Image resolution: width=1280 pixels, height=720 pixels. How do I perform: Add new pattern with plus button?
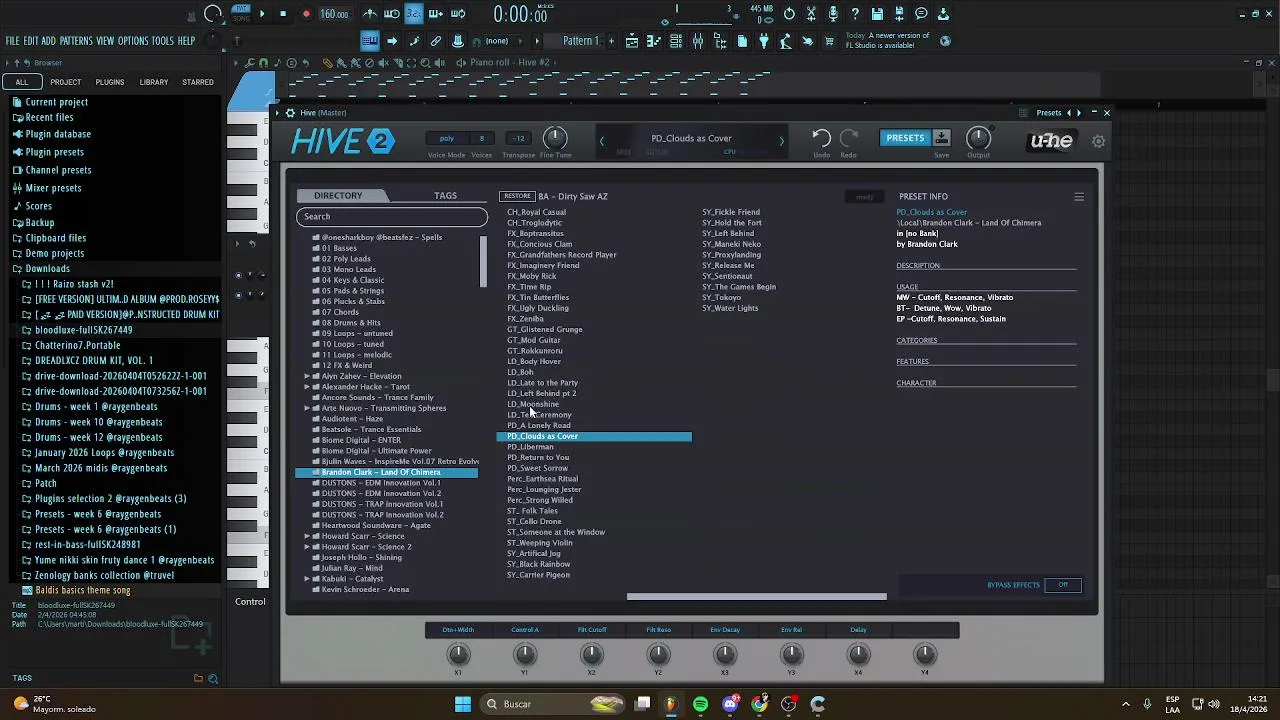(x=610, y=41)
